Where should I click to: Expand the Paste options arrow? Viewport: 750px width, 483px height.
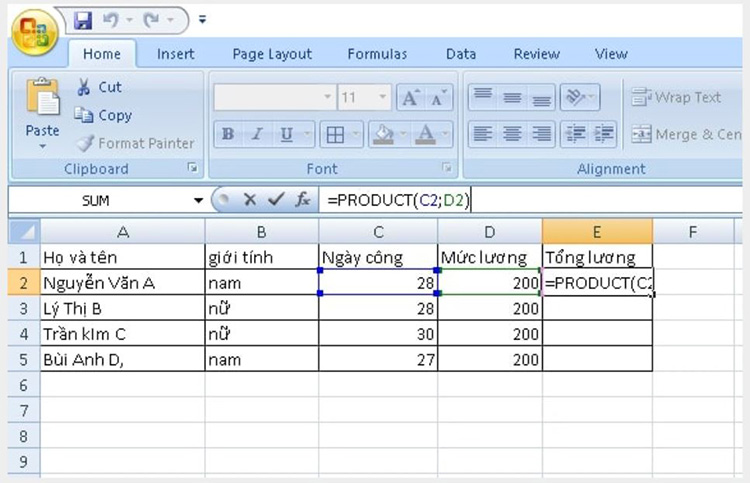coord(43,146)
